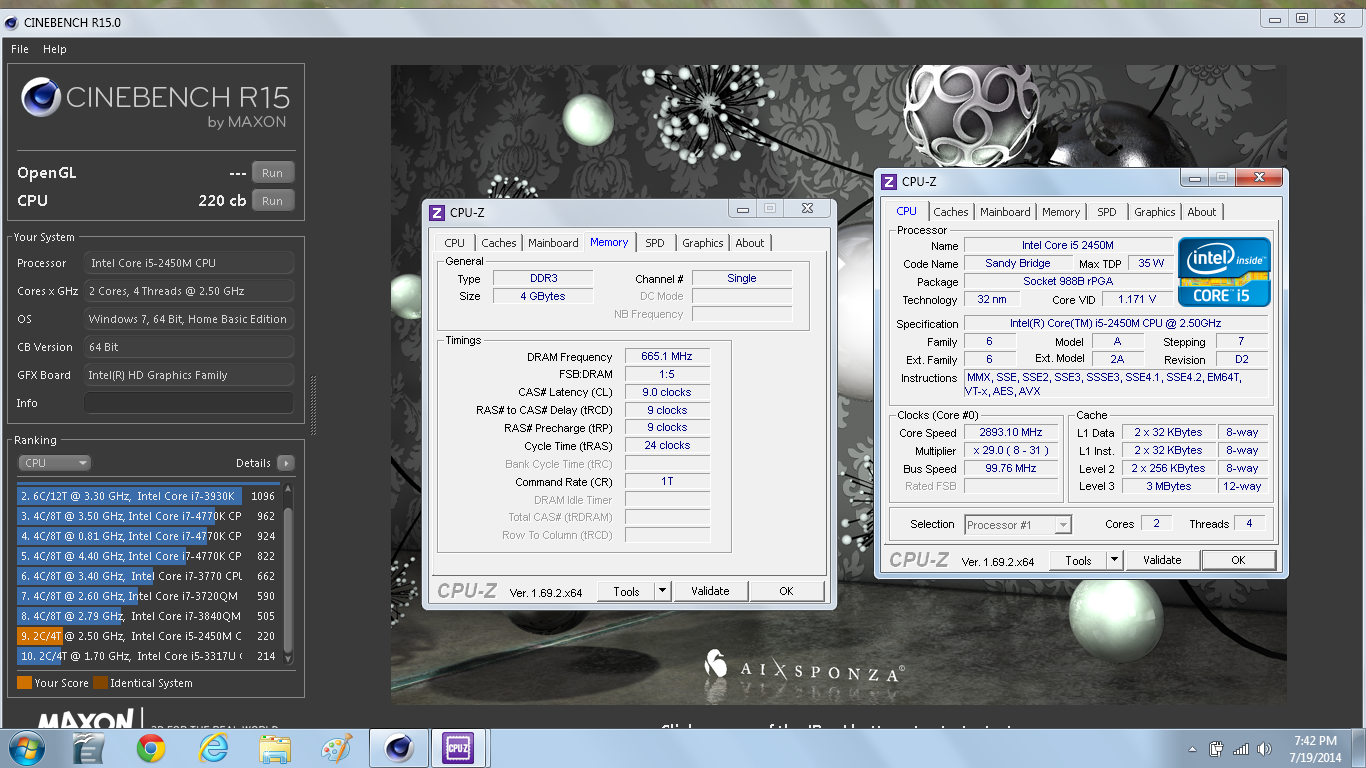
Task: Click the Info field in Your System
Action: 189,403
